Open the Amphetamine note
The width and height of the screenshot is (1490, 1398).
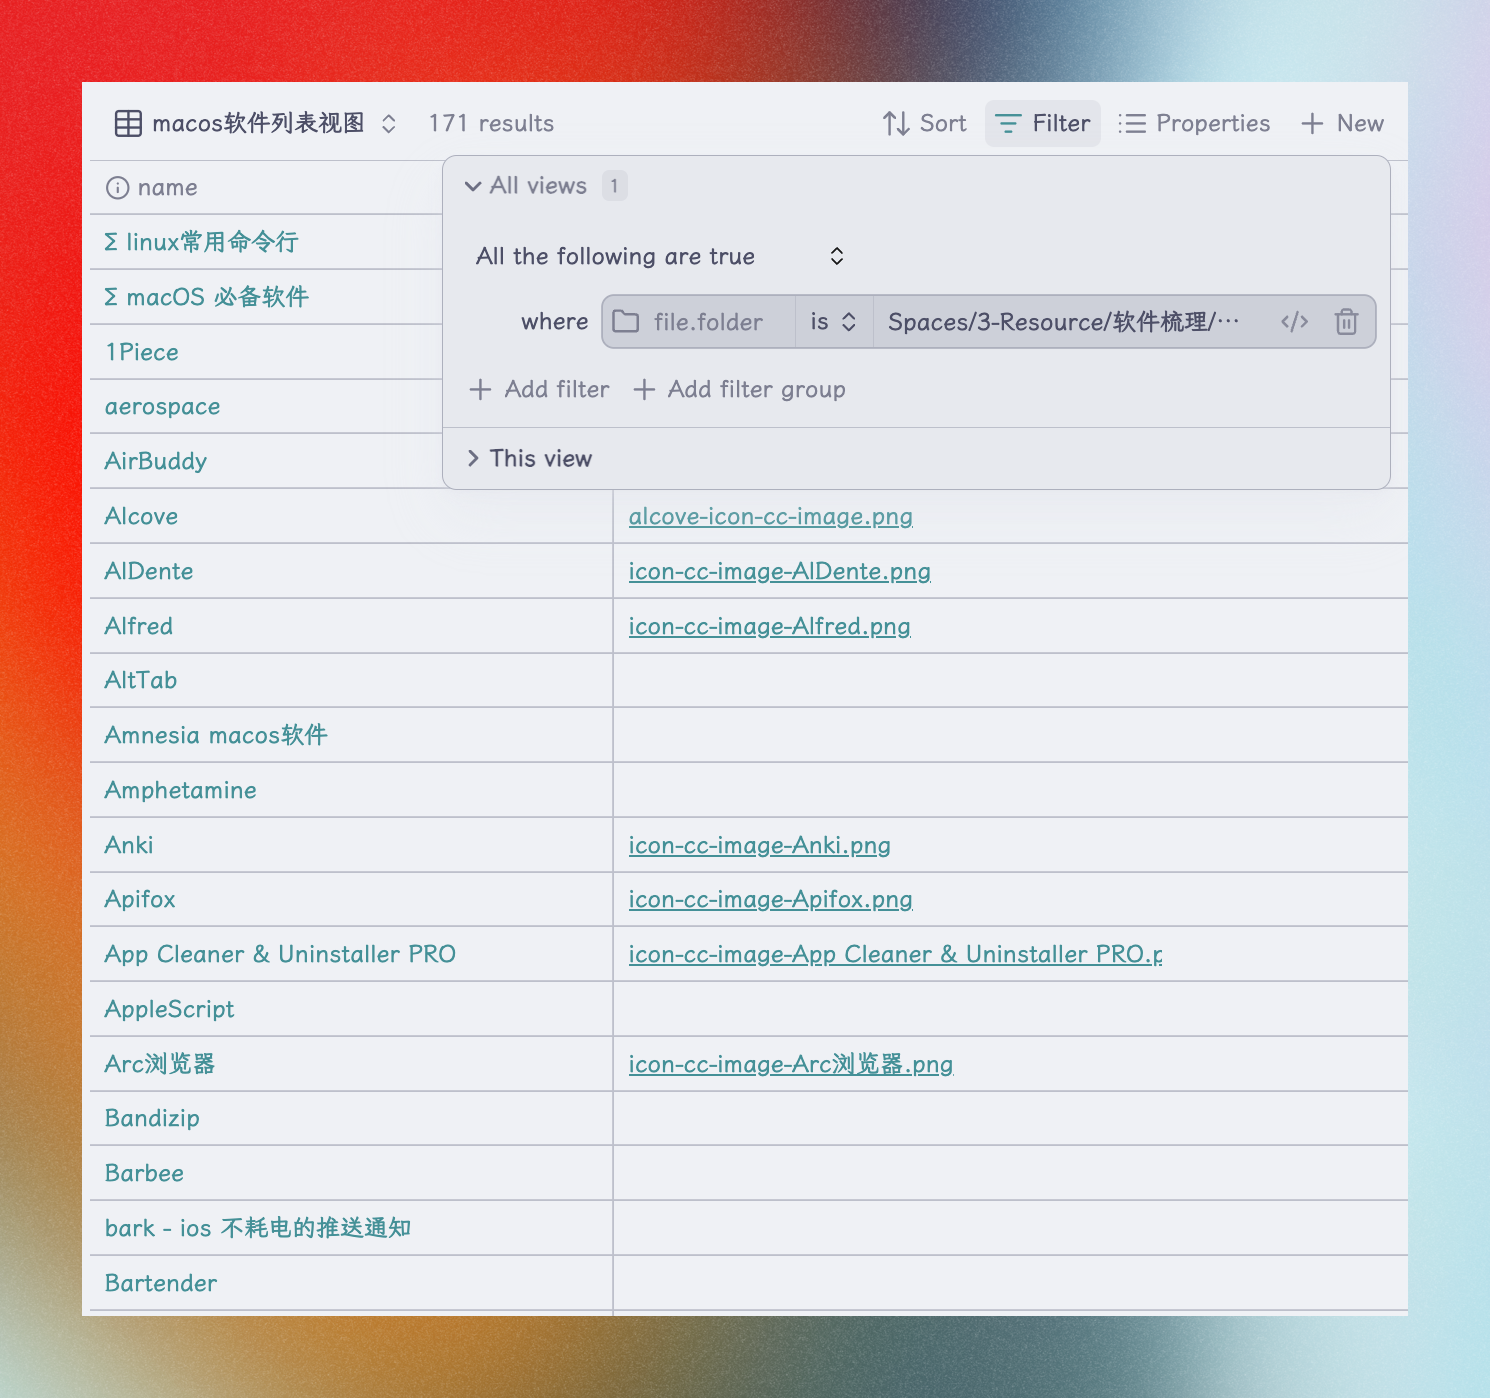click(x=180, y=790)
